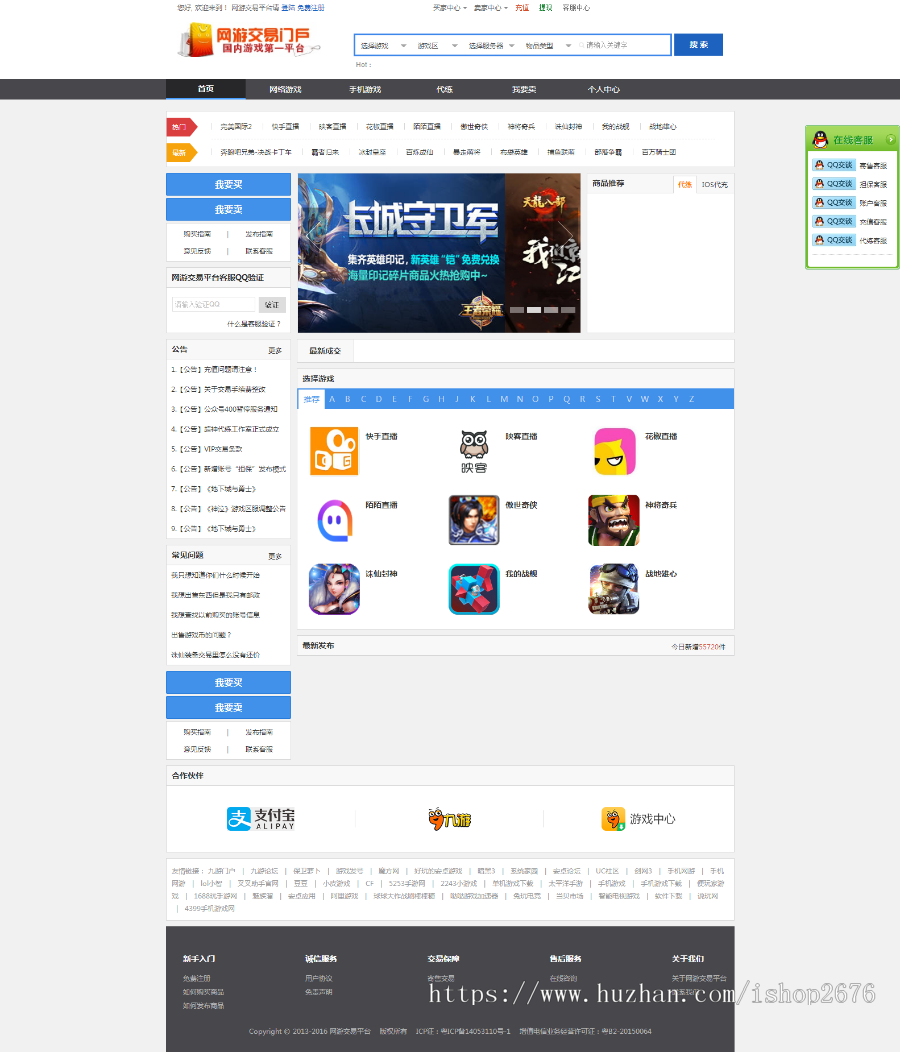Open the 傲世奇侠 game icon
Image resolution: width=900 pixels, height=1052 pixels.
(474, 520)
